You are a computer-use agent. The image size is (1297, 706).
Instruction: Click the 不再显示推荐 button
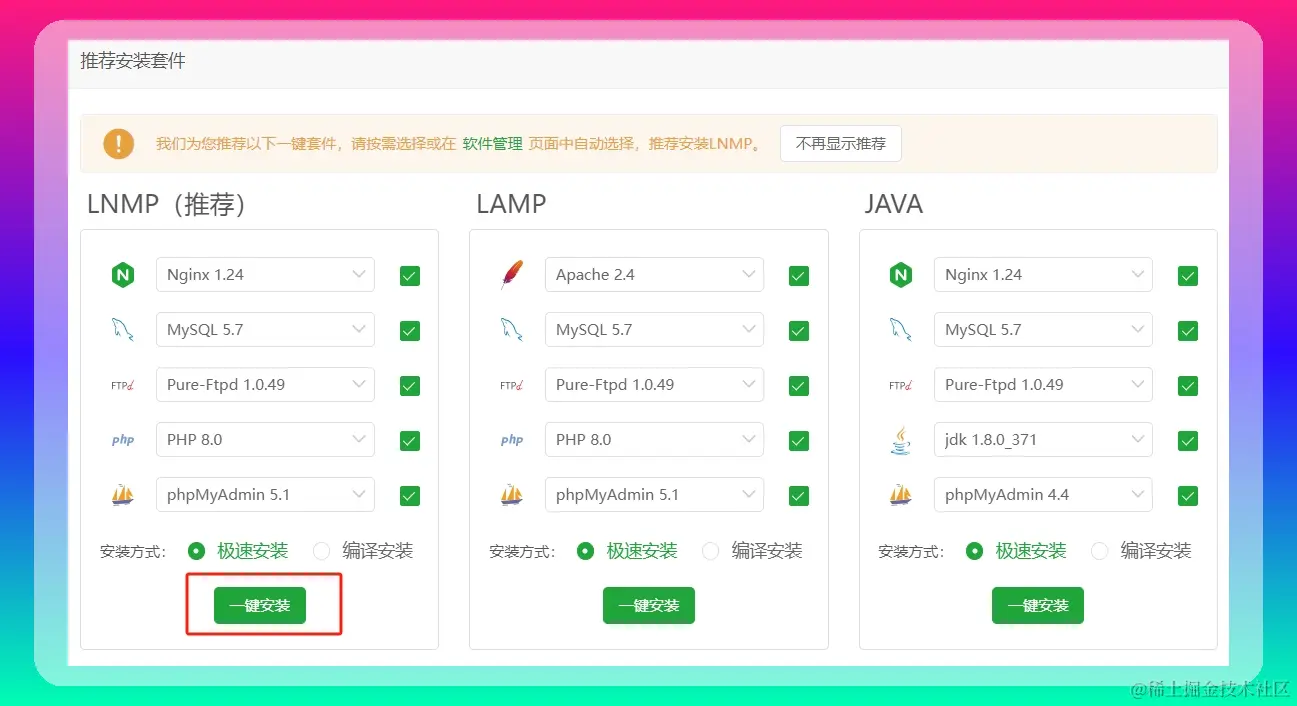click(841, 143)
